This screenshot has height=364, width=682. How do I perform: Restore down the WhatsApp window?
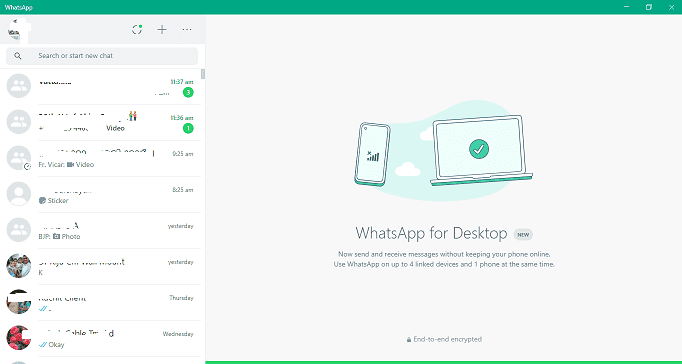tap(649, 7)
